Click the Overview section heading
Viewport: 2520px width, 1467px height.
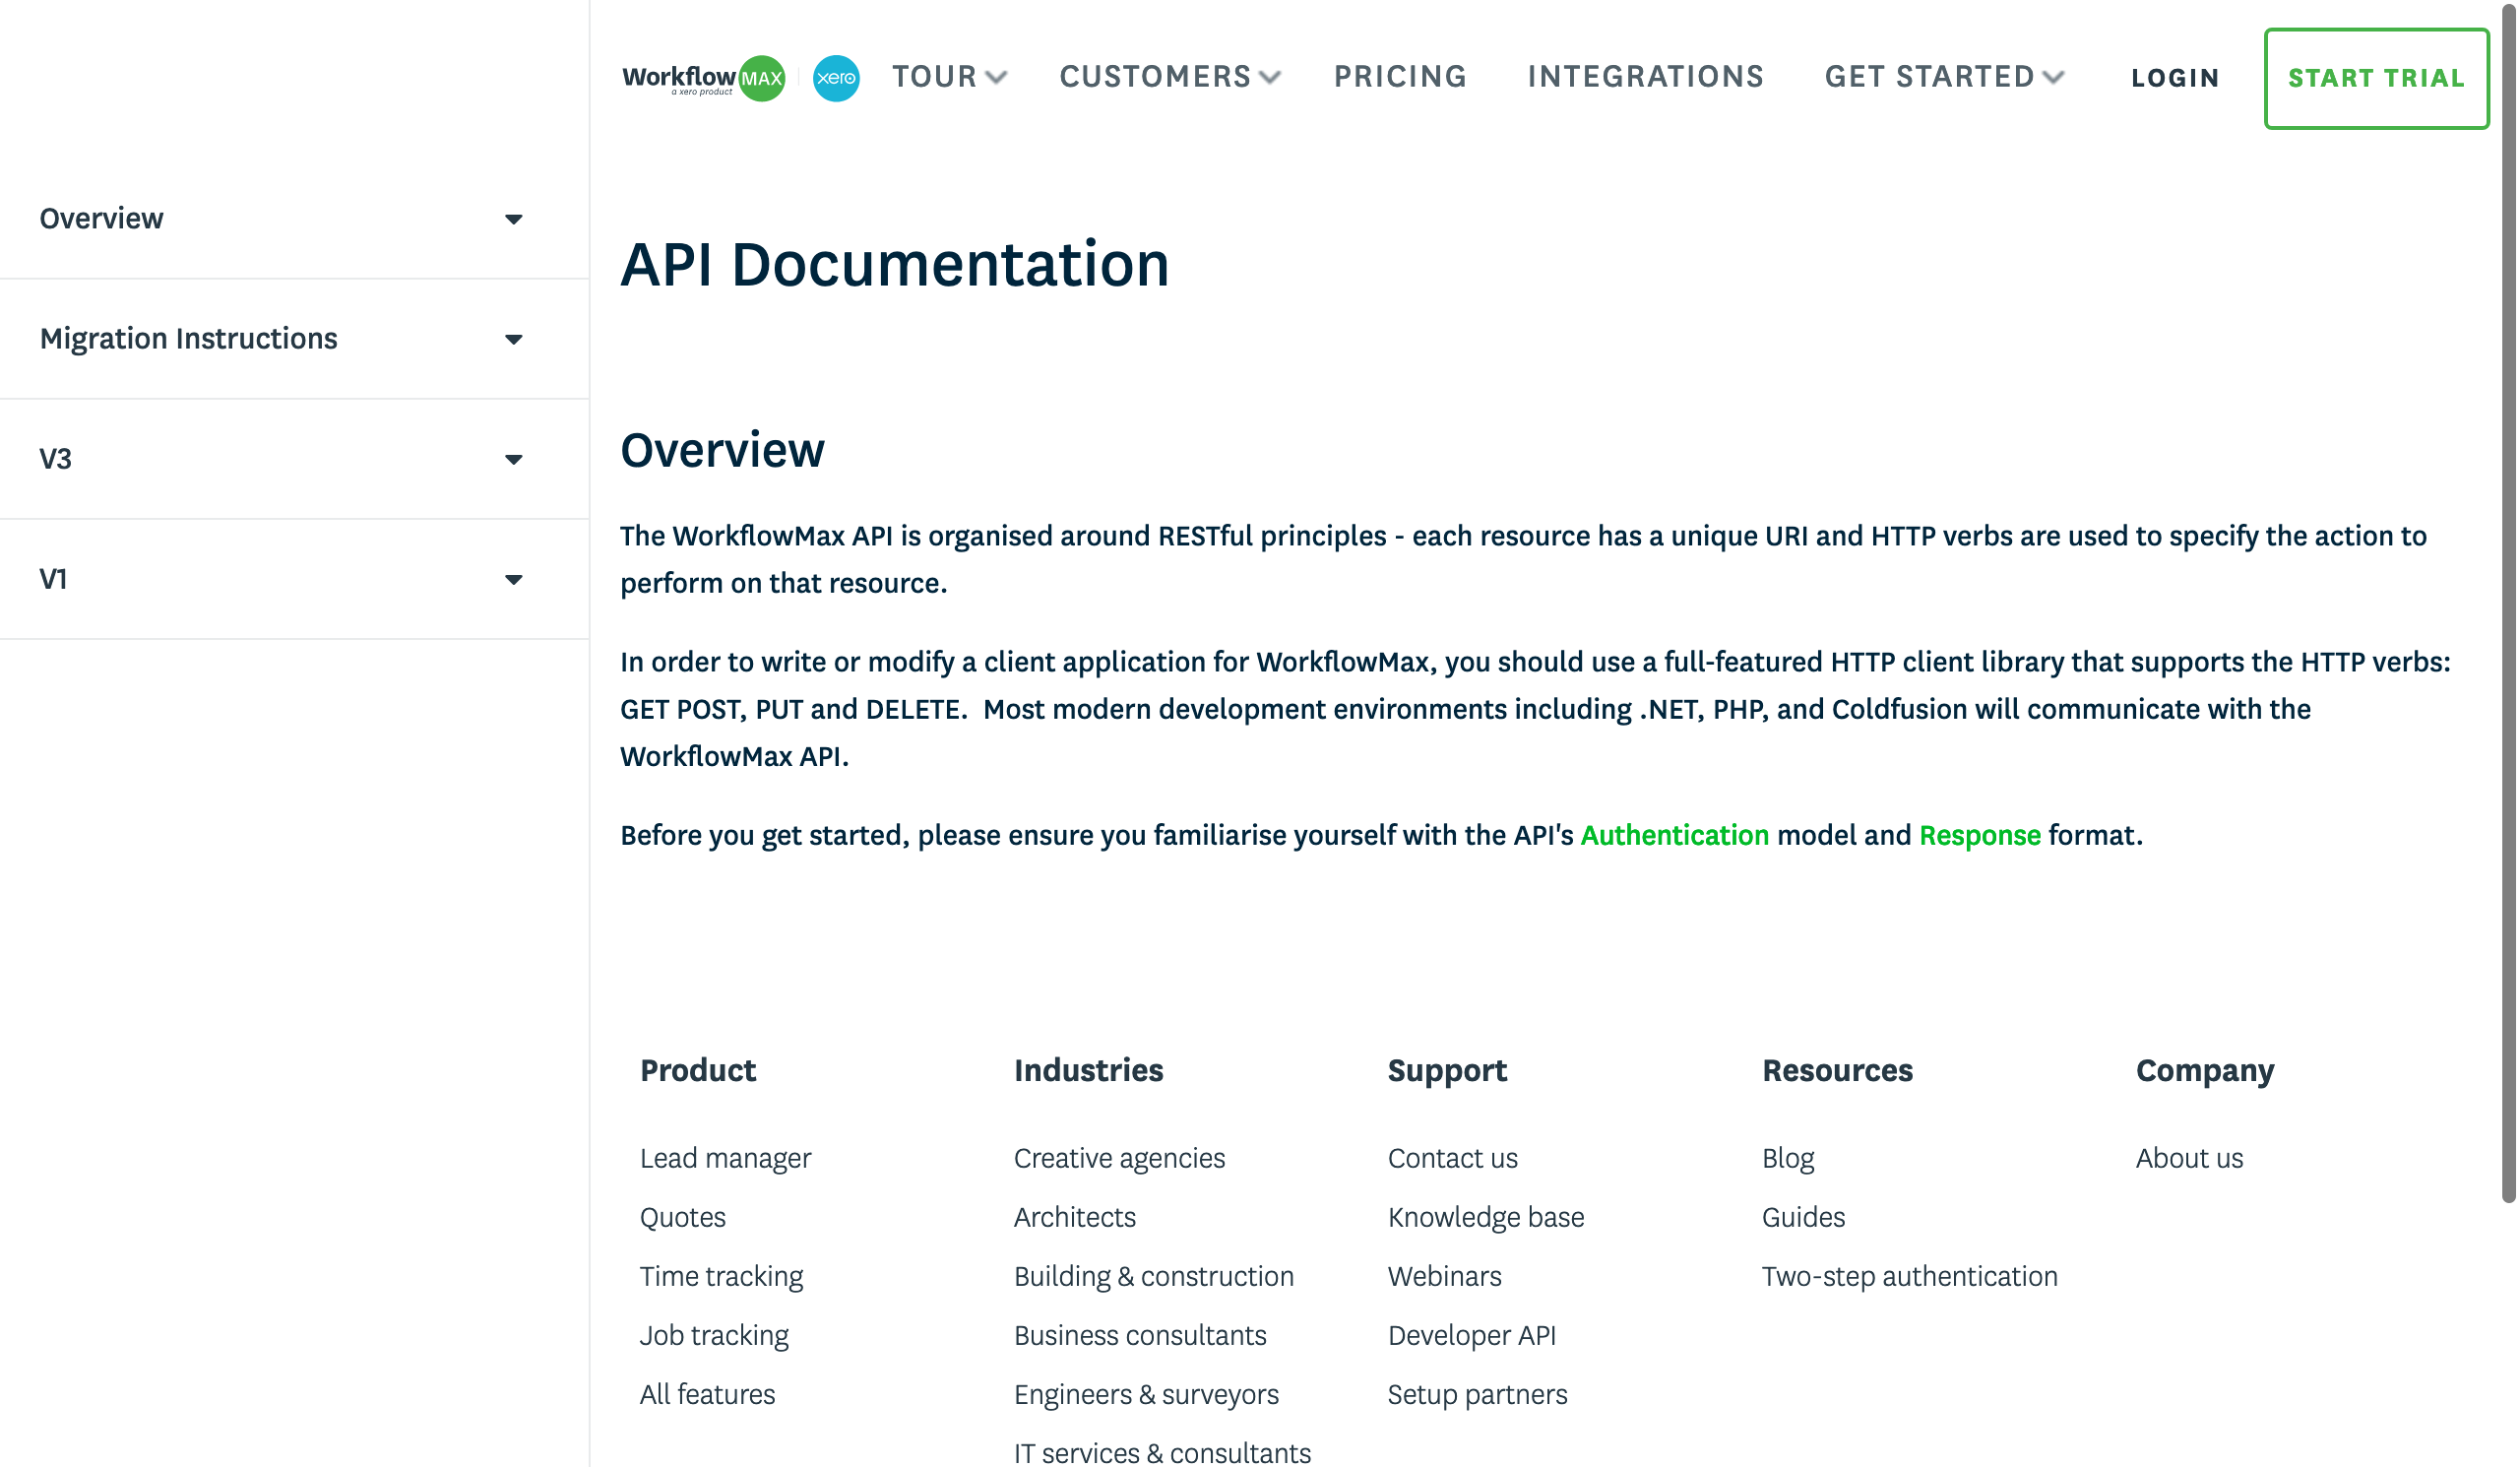tap(722, 450)
